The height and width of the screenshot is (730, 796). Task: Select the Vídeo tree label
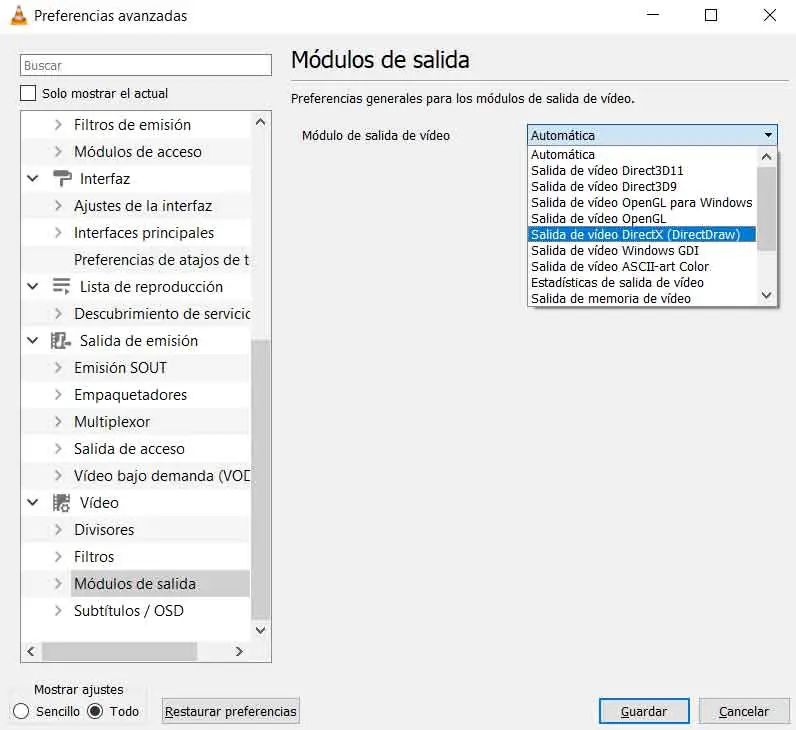click(x=100, y=503)
